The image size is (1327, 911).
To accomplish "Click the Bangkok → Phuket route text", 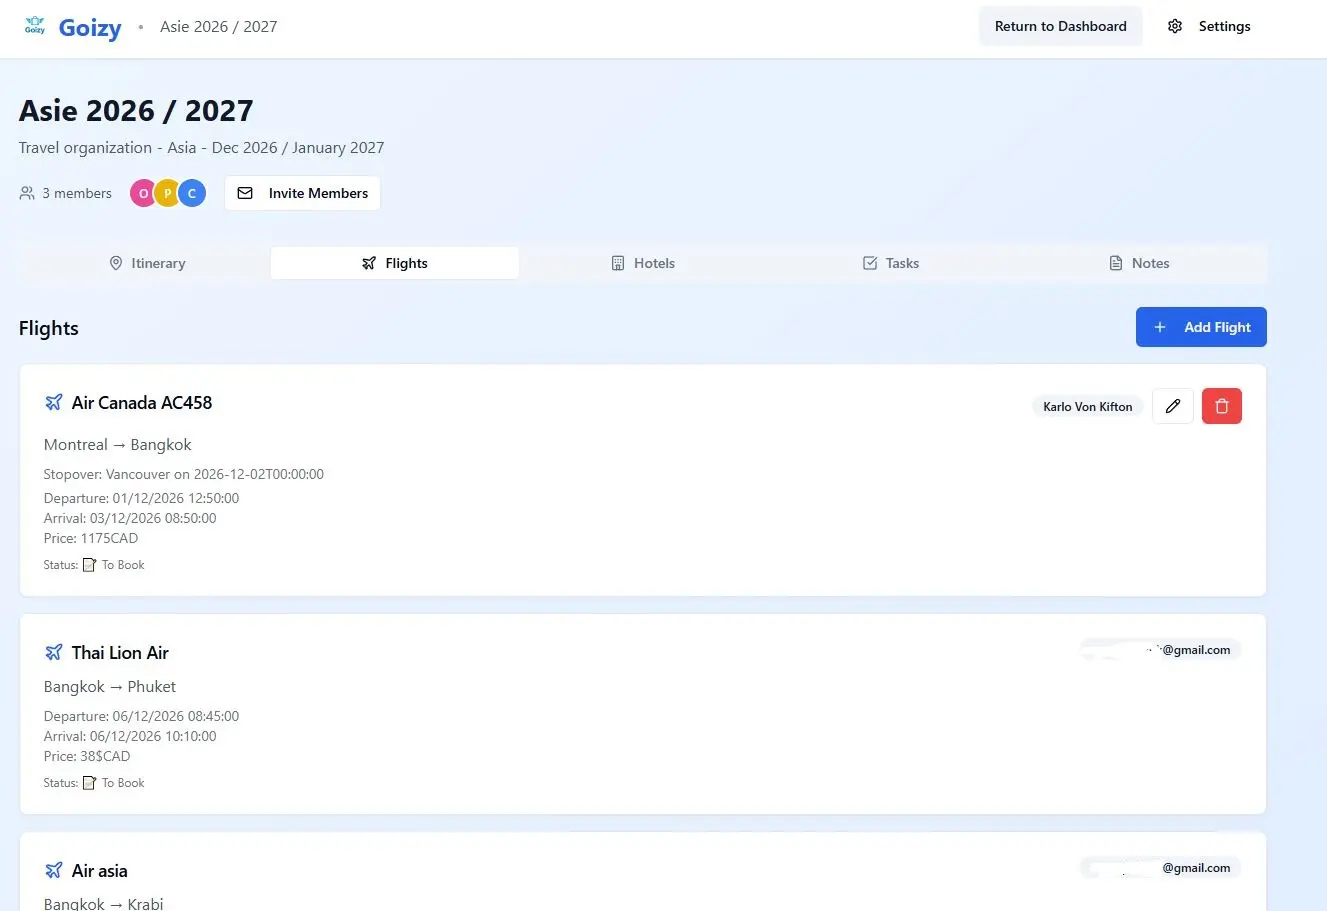I will coord(109,687).
